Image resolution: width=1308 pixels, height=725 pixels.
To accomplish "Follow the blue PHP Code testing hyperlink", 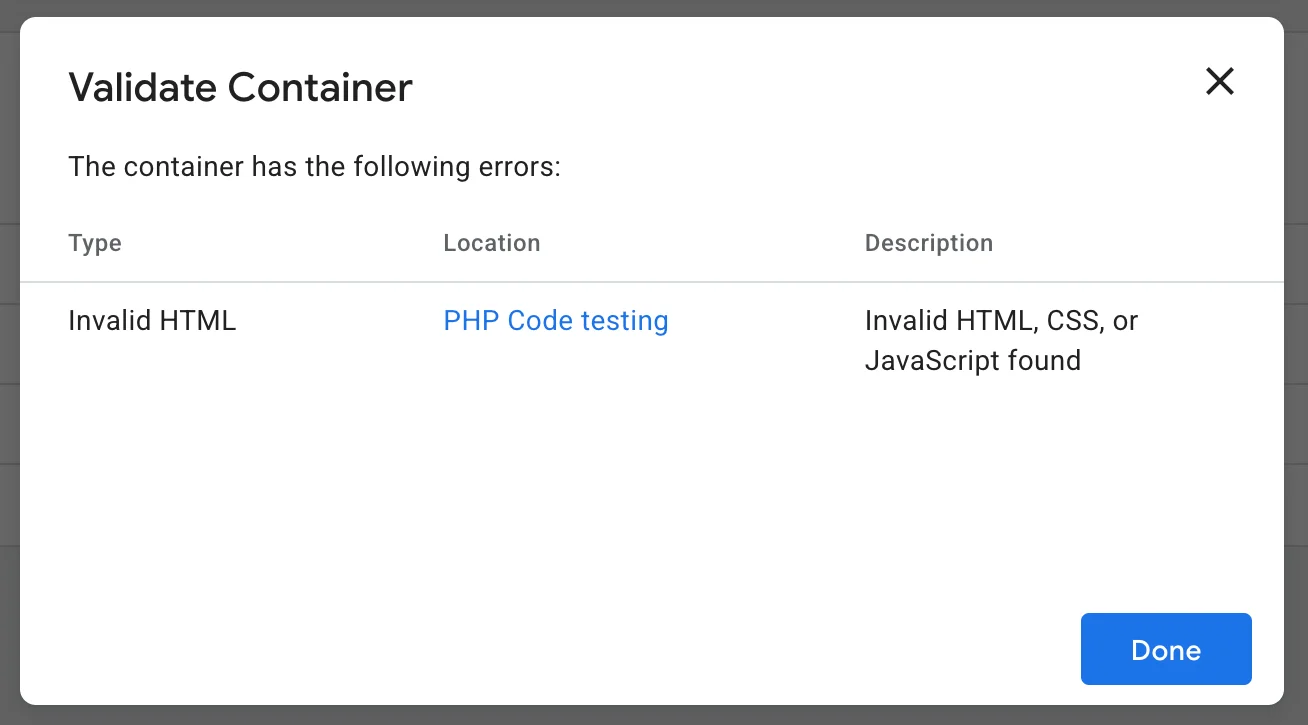I will (555, 320).
